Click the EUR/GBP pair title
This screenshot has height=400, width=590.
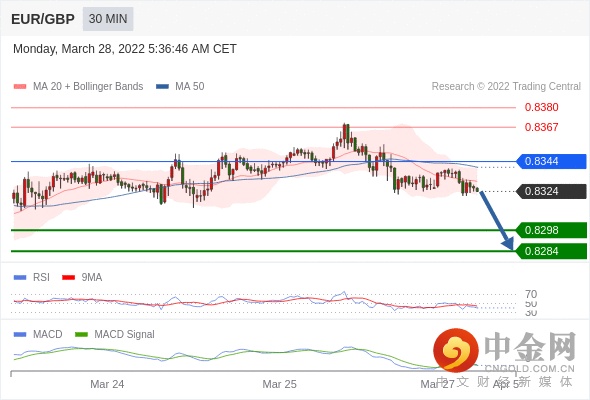[x=43, y=19]
